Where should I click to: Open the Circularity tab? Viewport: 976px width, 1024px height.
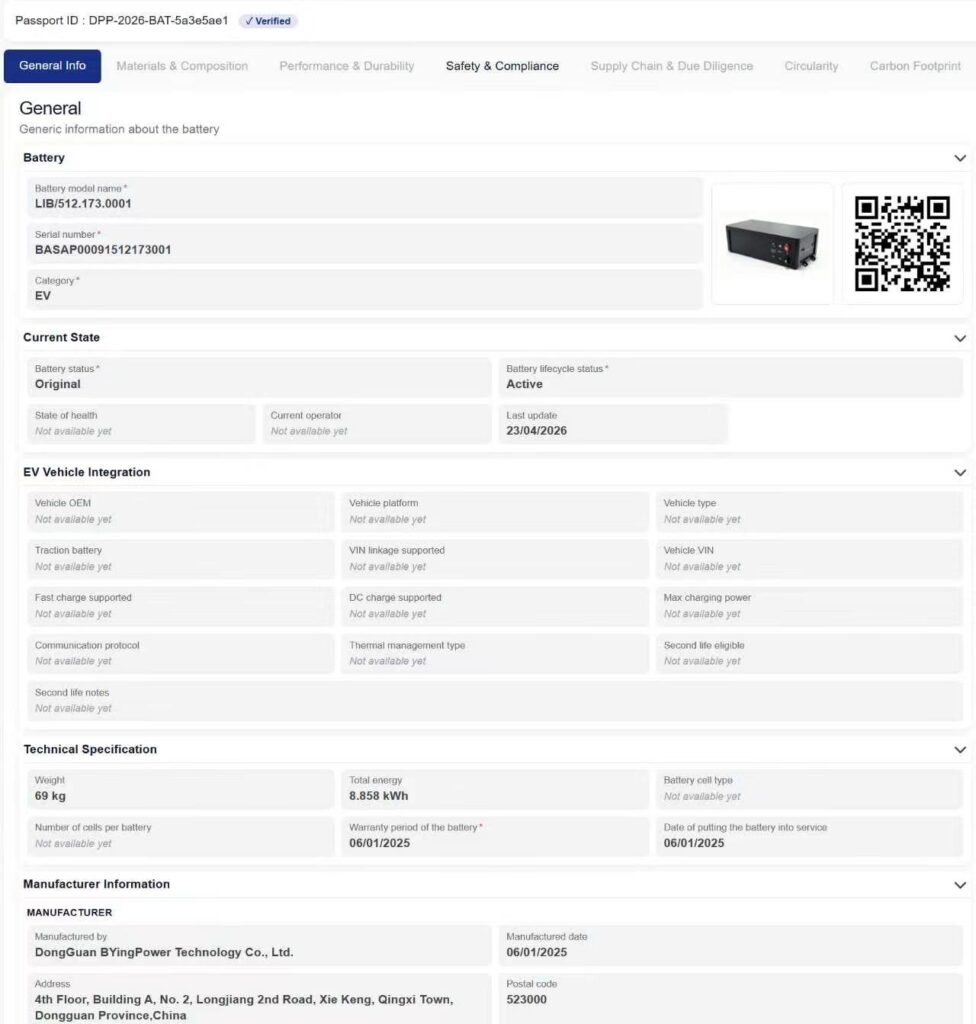coord(811,66)
